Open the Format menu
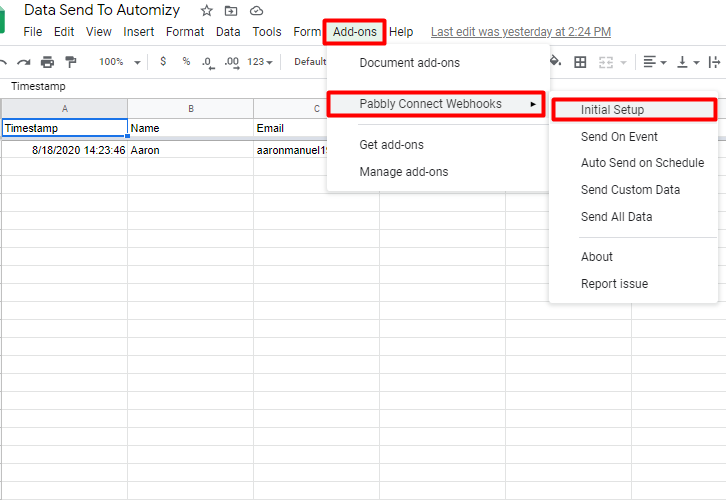 coord(185,32)
